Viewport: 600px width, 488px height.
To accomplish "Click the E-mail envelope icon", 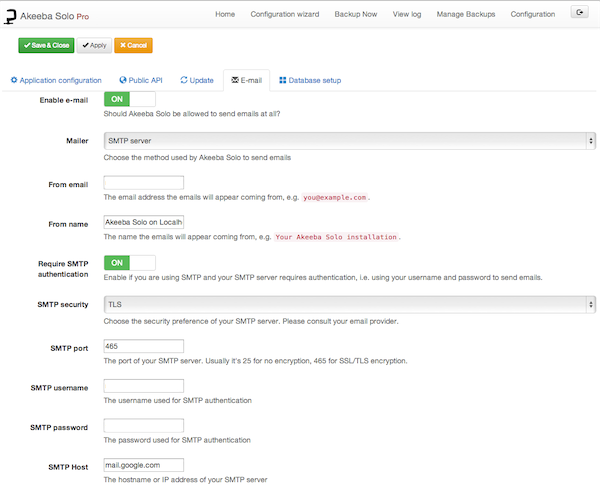I will pos(235,80).
